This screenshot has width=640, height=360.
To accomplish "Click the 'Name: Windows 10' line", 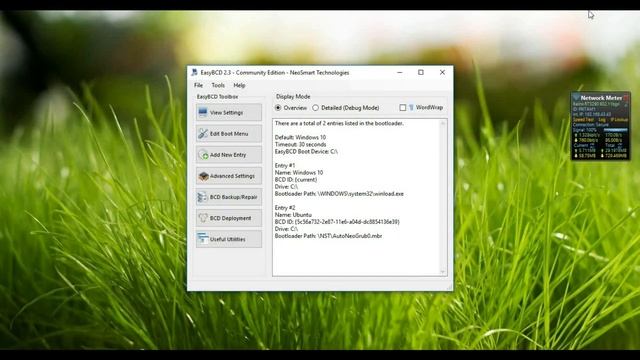I will click(x=299, y=173).
